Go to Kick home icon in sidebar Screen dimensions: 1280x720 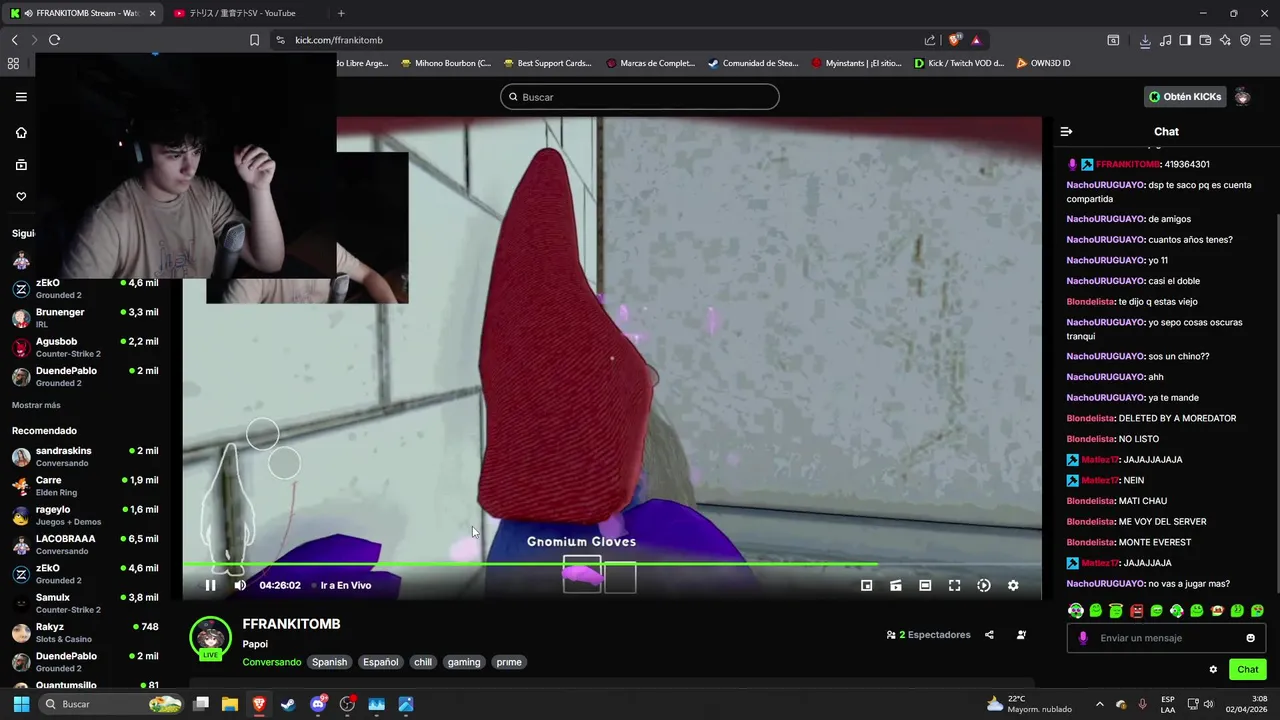(21, 133)
